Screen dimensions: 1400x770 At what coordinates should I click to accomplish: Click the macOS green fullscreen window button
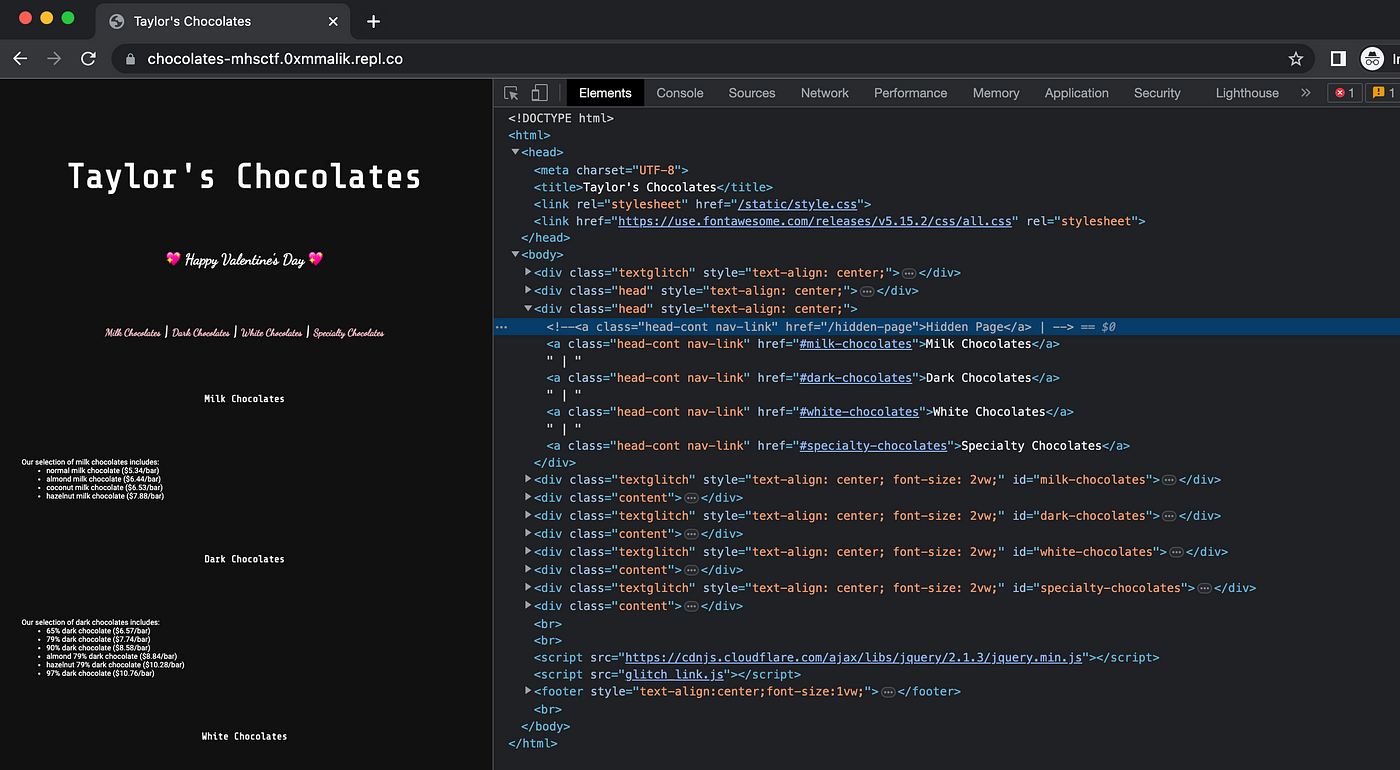click(x=68, y=18)
